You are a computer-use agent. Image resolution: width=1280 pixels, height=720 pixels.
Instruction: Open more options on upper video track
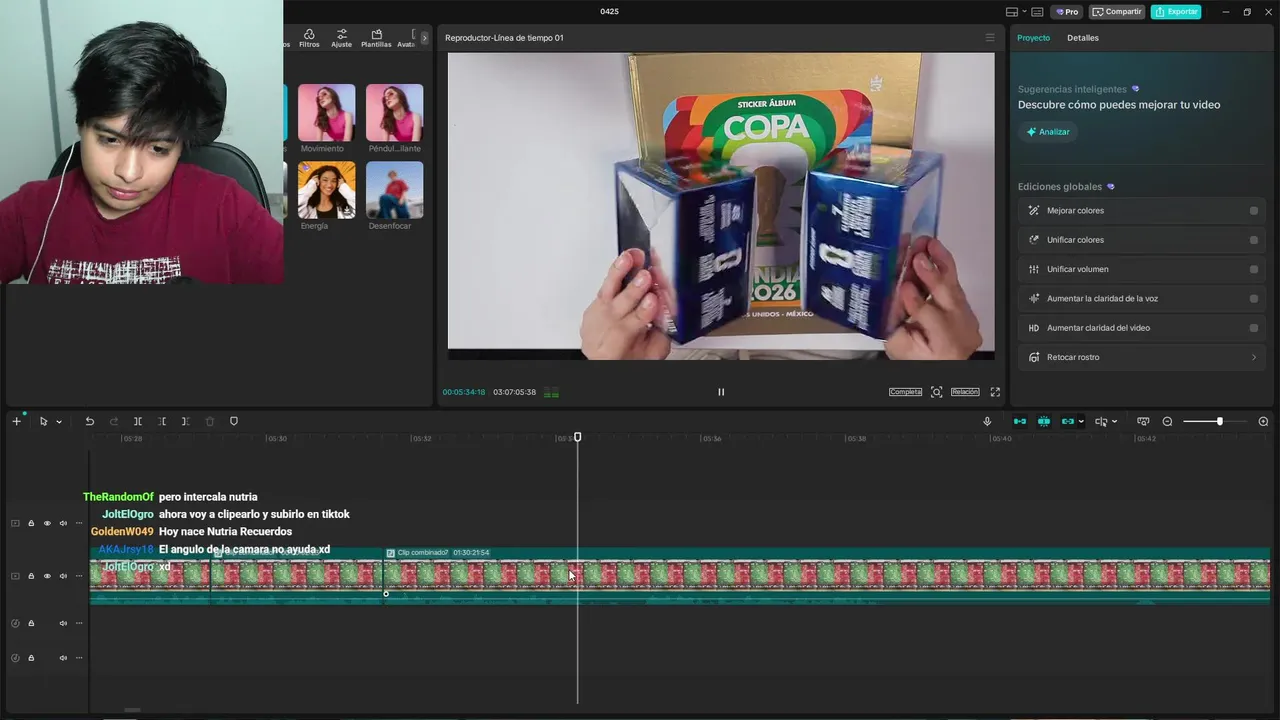pos(79,523)
